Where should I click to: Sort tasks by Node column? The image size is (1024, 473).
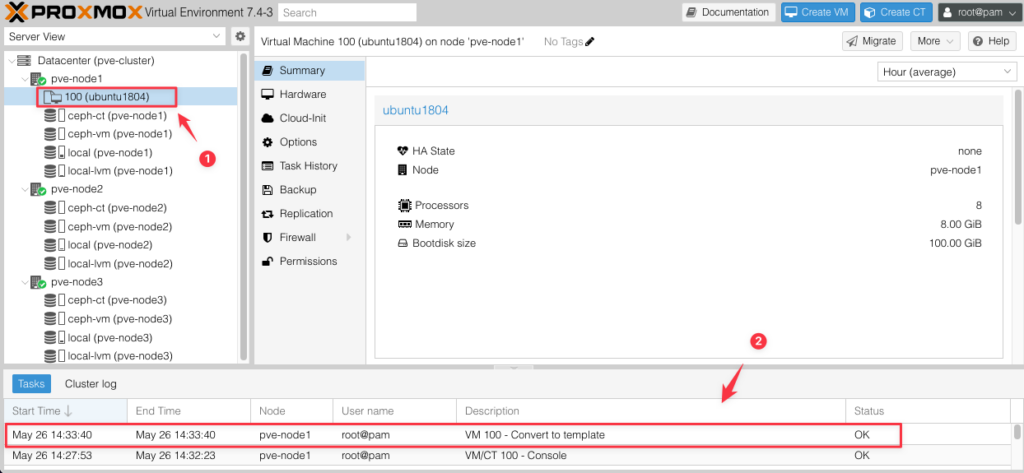pyautogui.click(x=291, y=411)
